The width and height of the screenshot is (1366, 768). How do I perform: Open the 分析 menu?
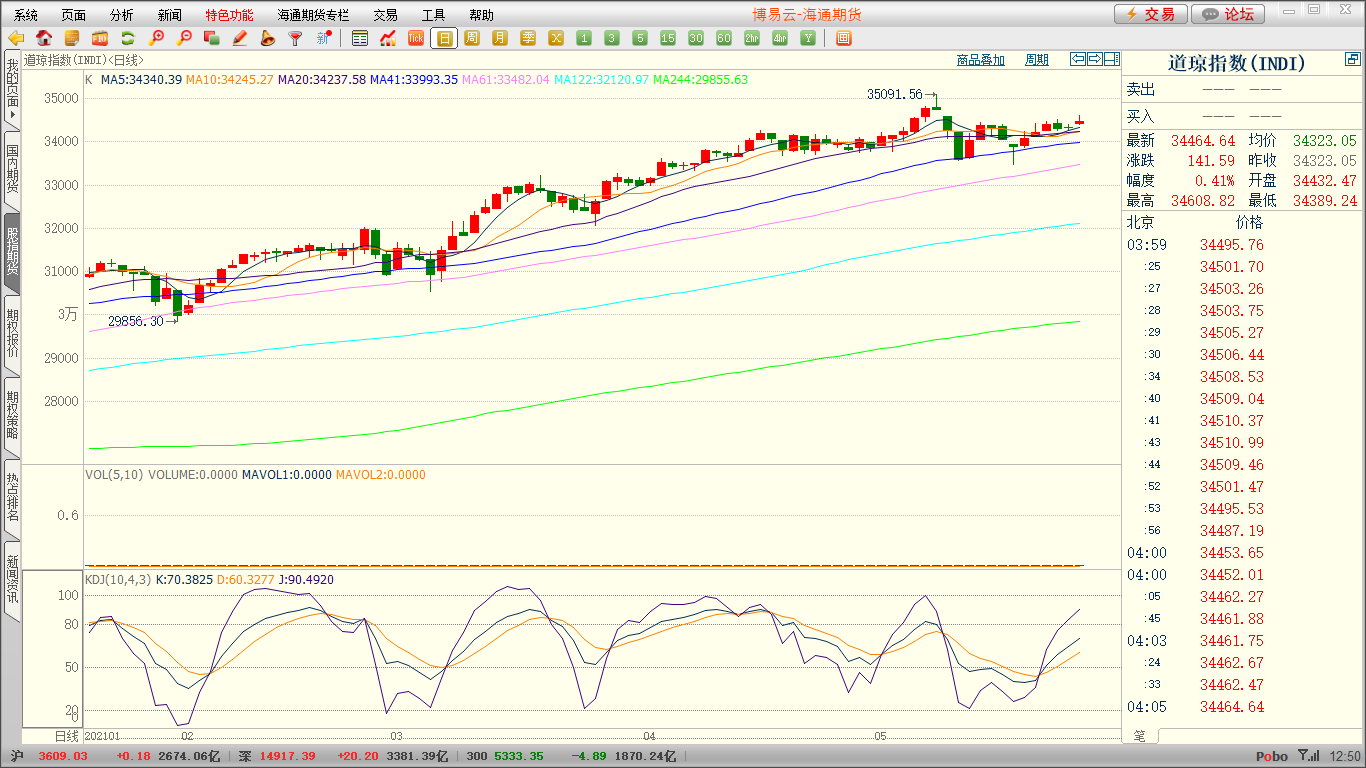point(122,15)
